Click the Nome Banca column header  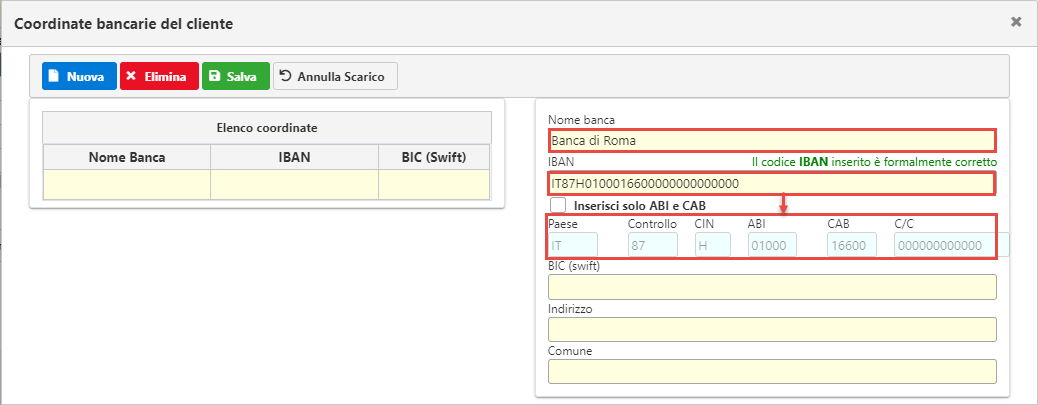[x=127, y=157]
